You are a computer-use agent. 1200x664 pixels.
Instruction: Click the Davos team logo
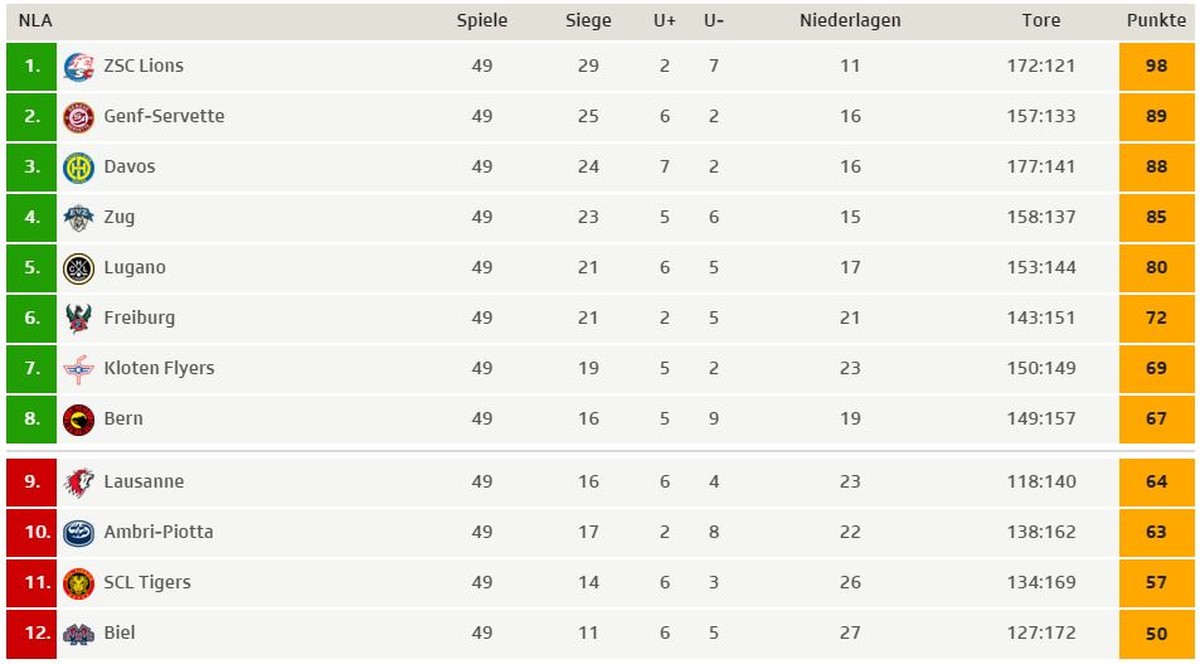[78, 167]
